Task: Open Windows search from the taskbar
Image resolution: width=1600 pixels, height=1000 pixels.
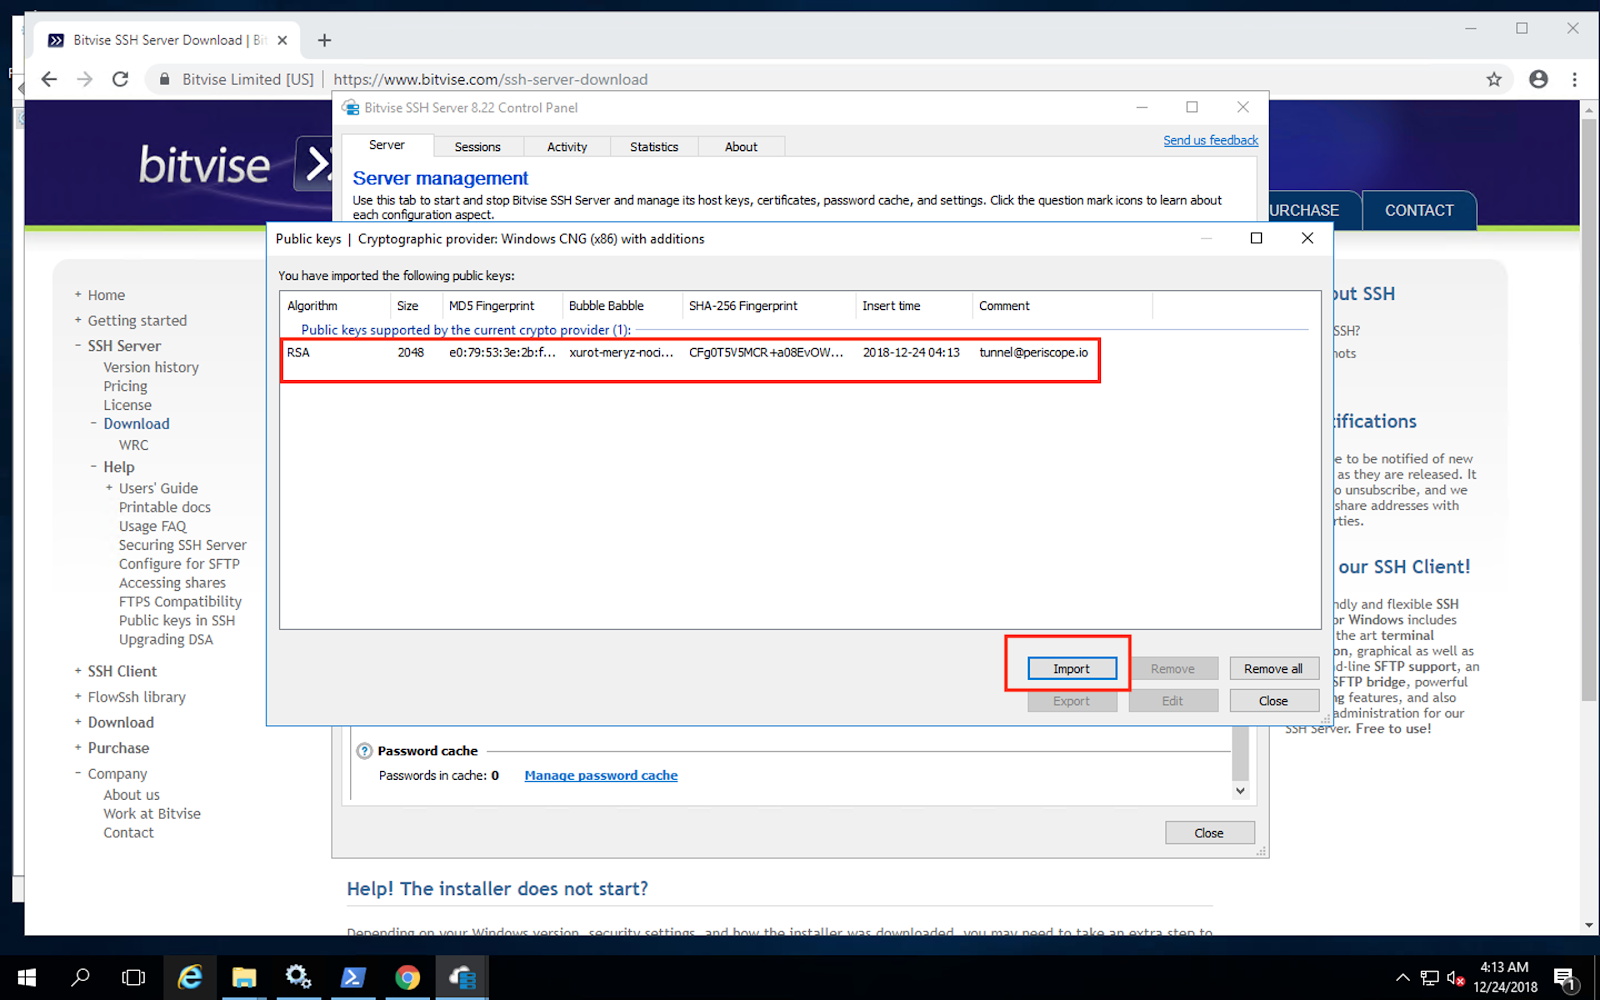Action: [x=81, y=977]
